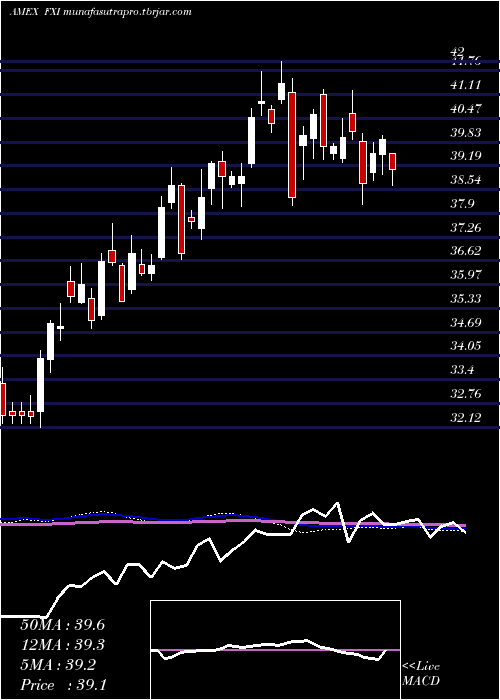Image resolution: width=500 pixels, height=700 pixels.
Task: Click the tallest red candlestick near 41
Action: pos(292,145)
